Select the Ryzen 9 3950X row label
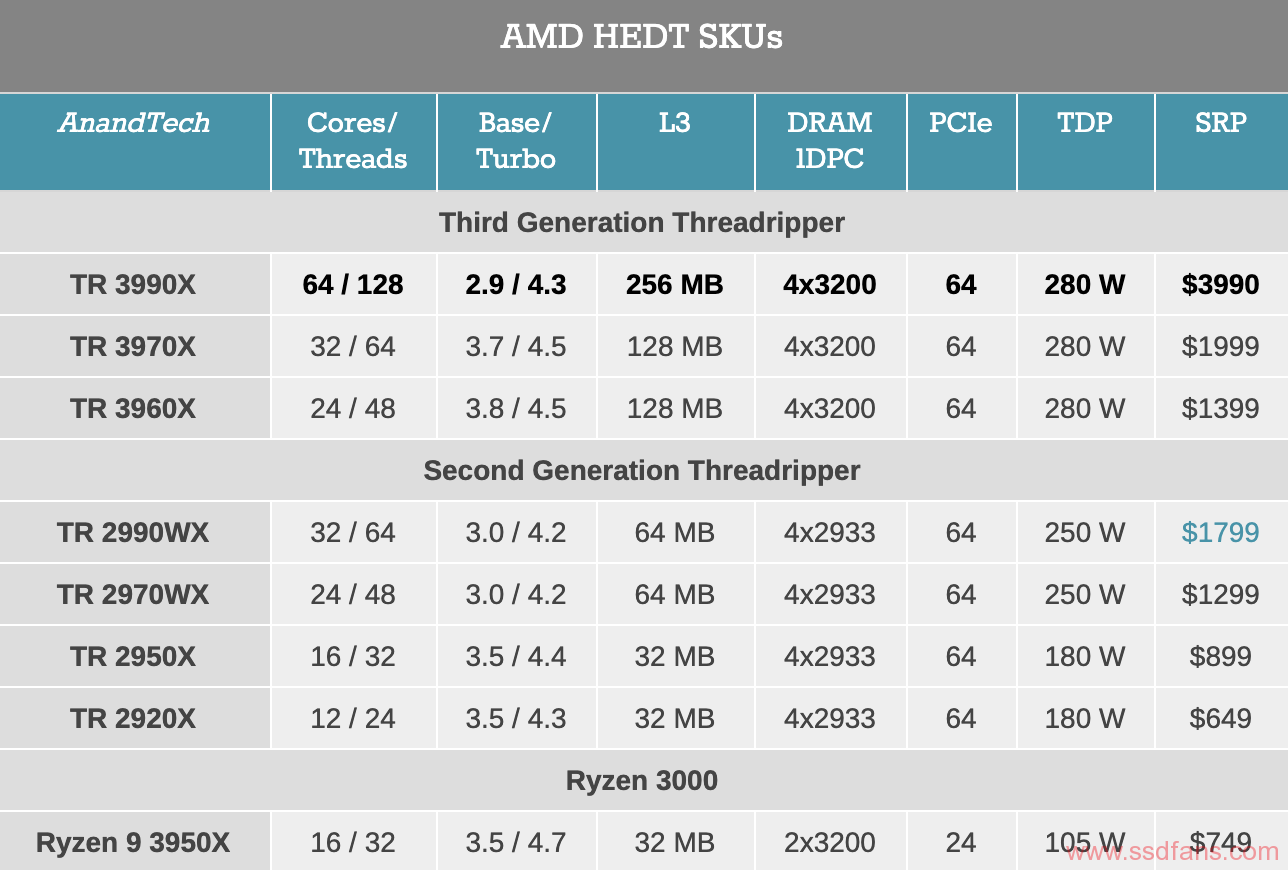 (x=134, y=843)
